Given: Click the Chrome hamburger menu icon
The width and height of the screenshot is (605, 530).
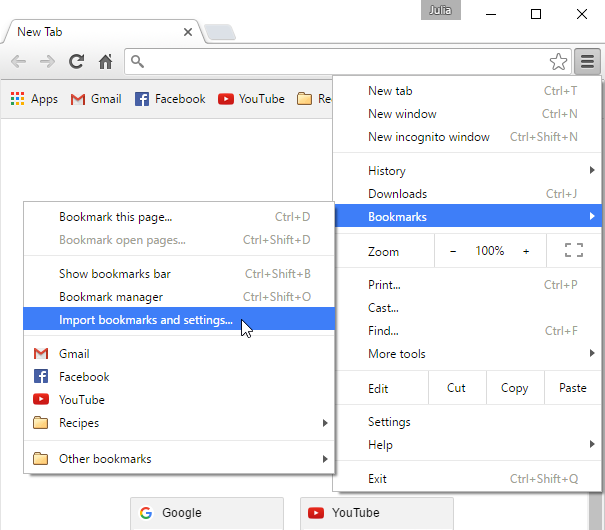Looking at the screenshot, I should click(x=587, y=62).
